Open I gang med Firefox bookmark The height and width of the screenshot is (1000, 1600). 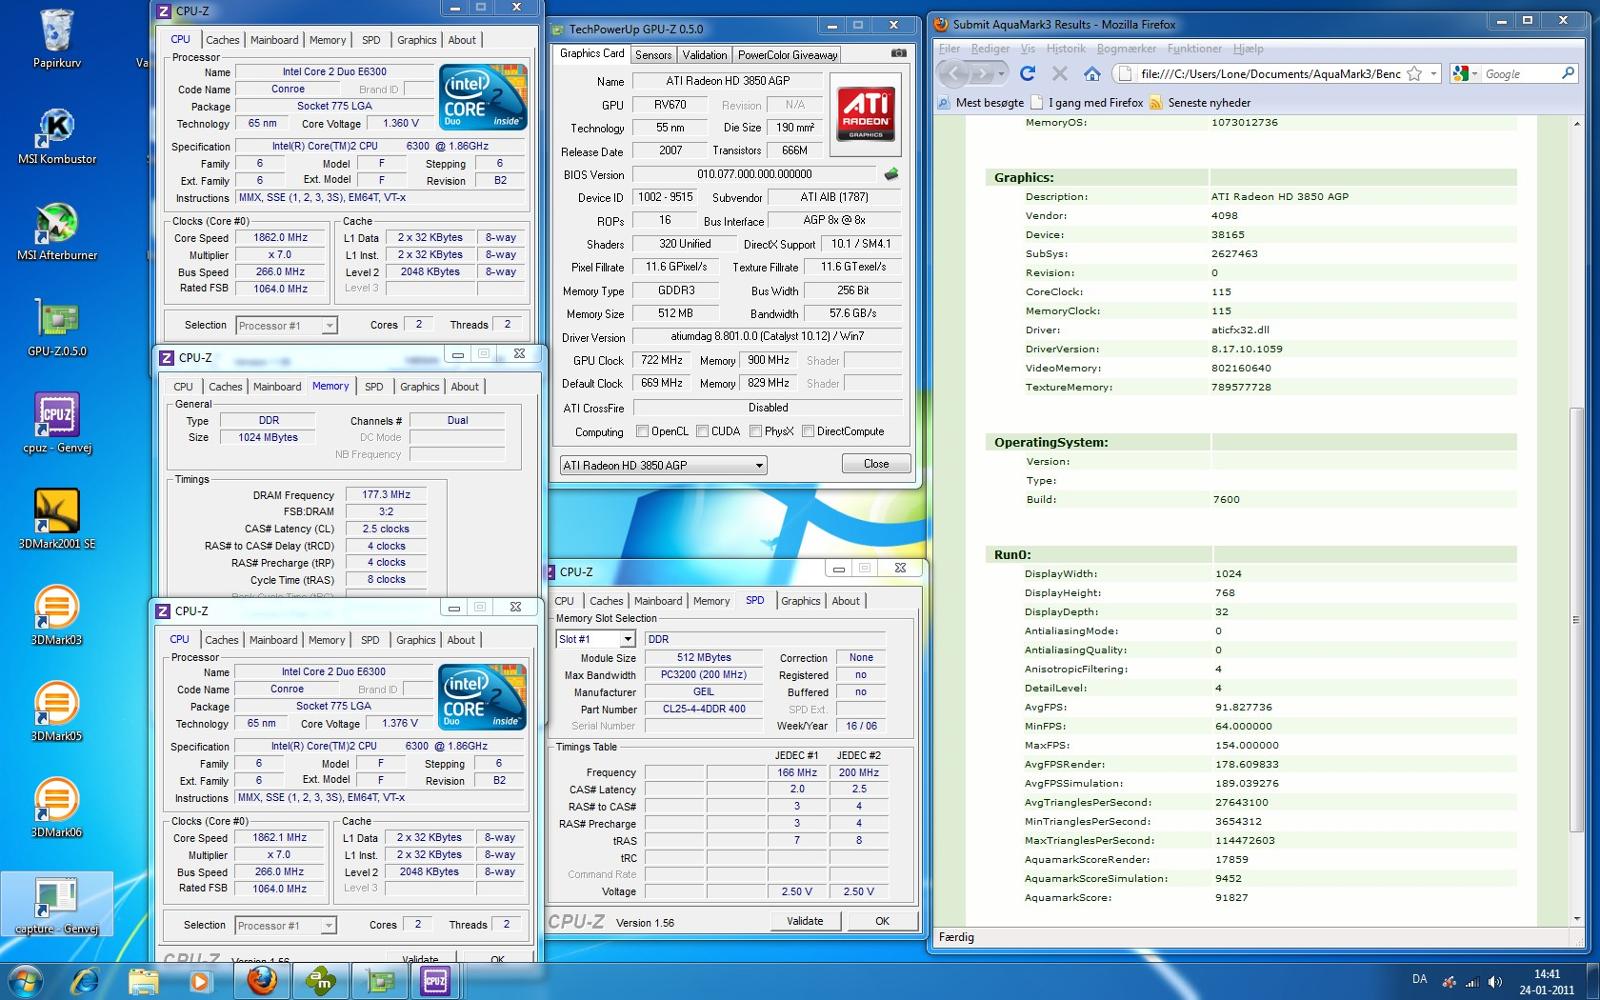(x=1086, y=102)
